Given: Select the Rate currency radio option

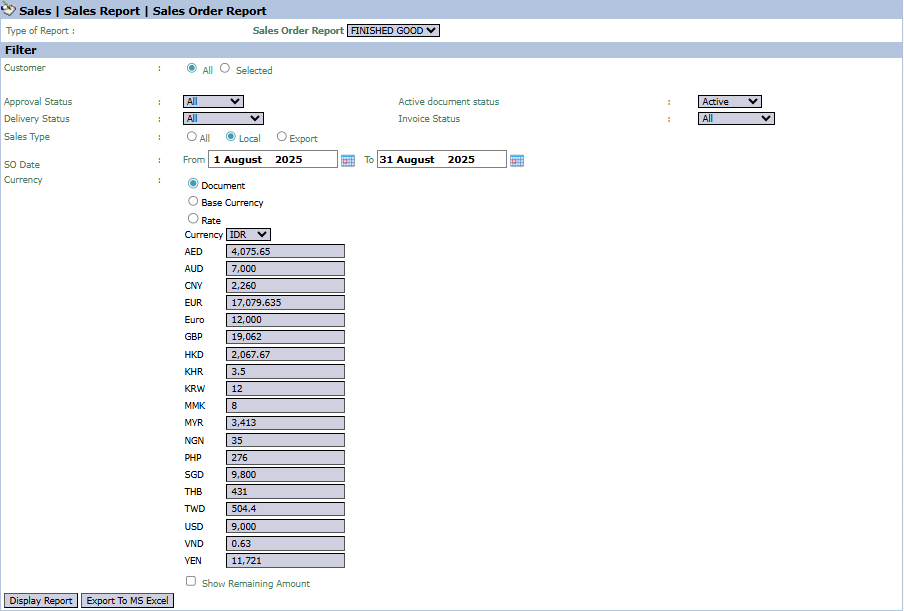Looking at the screenshot, I should pyautogui.click(x=193, y=219).
